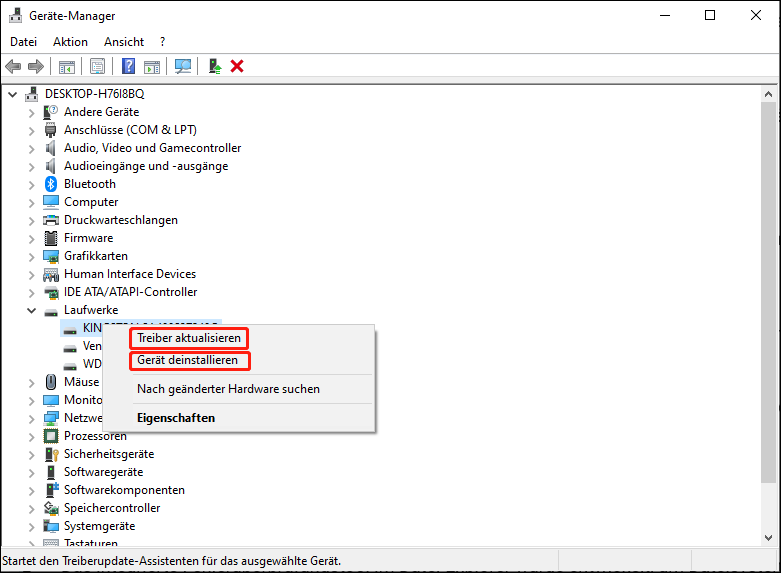Select the Druckwarteschlangen tree label
Image resolution: width=781 pixels, height=573 pixels.
[x=121, y=220]
